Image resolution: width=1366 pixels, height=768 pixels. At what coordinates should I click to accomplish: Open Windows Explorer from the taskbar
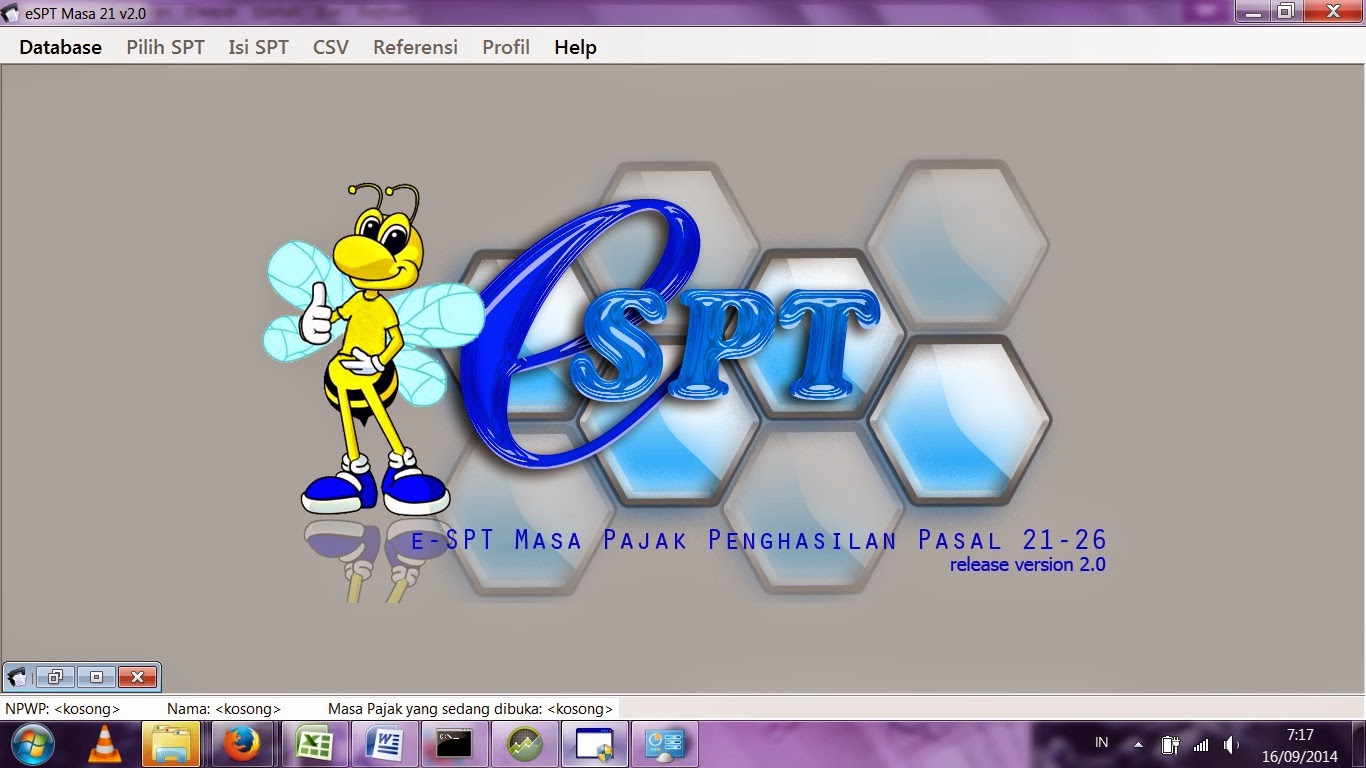171,744
